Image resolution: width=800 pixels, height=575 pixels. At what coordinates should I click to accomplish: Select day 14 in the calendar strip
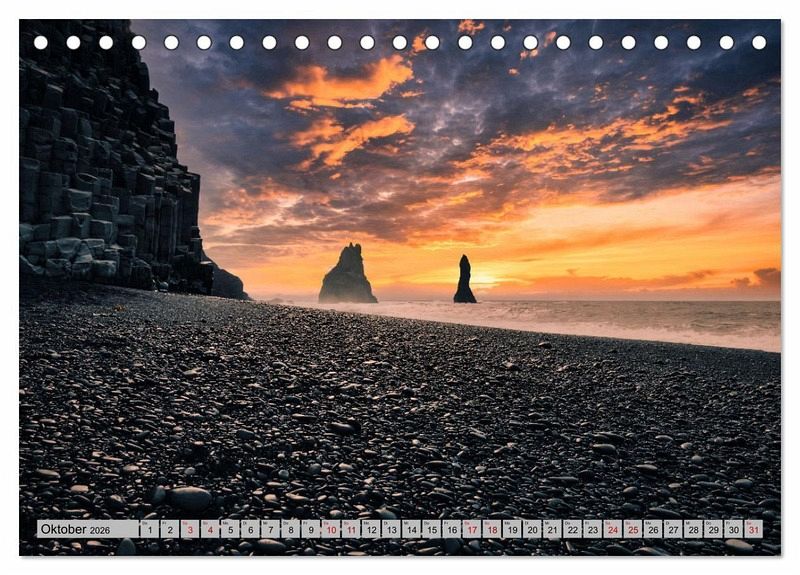tap(412, 529)
